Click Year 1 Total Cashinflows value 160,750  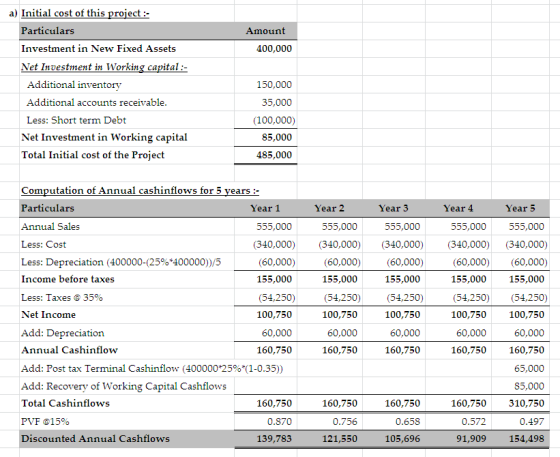pos(274,403)
